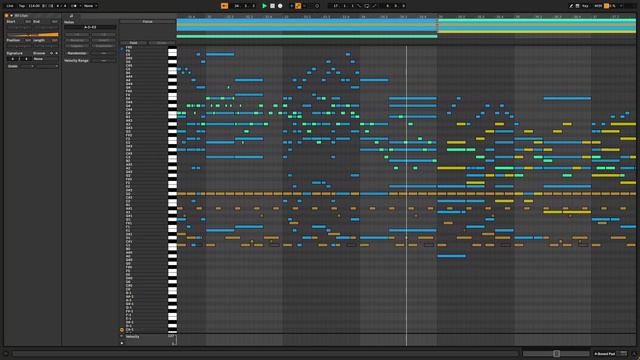This screenshot has height=360, width=640.
Task: Toggle the MIDI map mode switch
Action: (598, 6)
